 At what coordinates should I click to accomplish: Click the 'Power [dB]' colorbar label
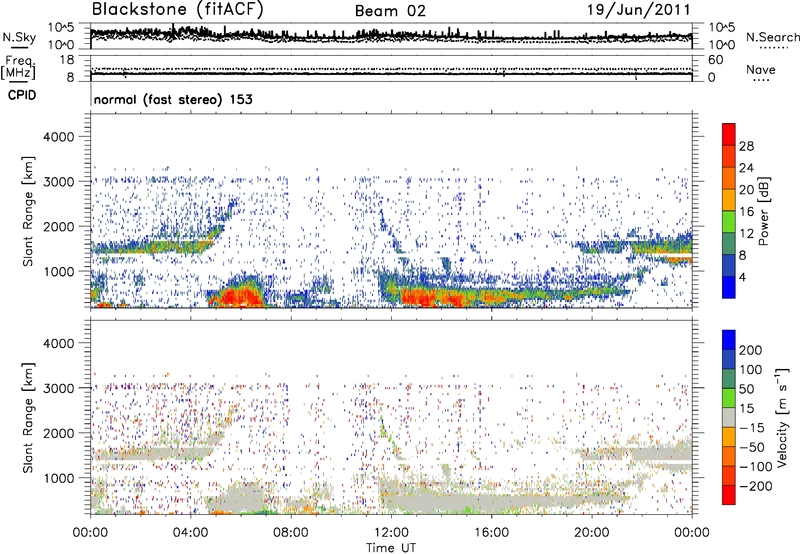point(763,211)
